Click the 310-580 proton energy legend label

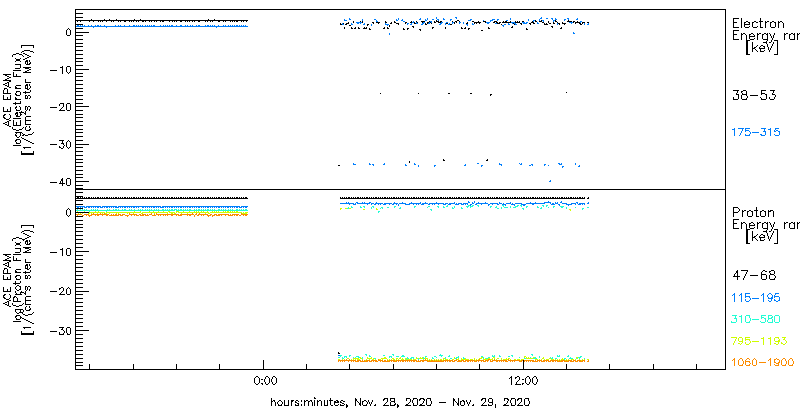pos(756,320)
